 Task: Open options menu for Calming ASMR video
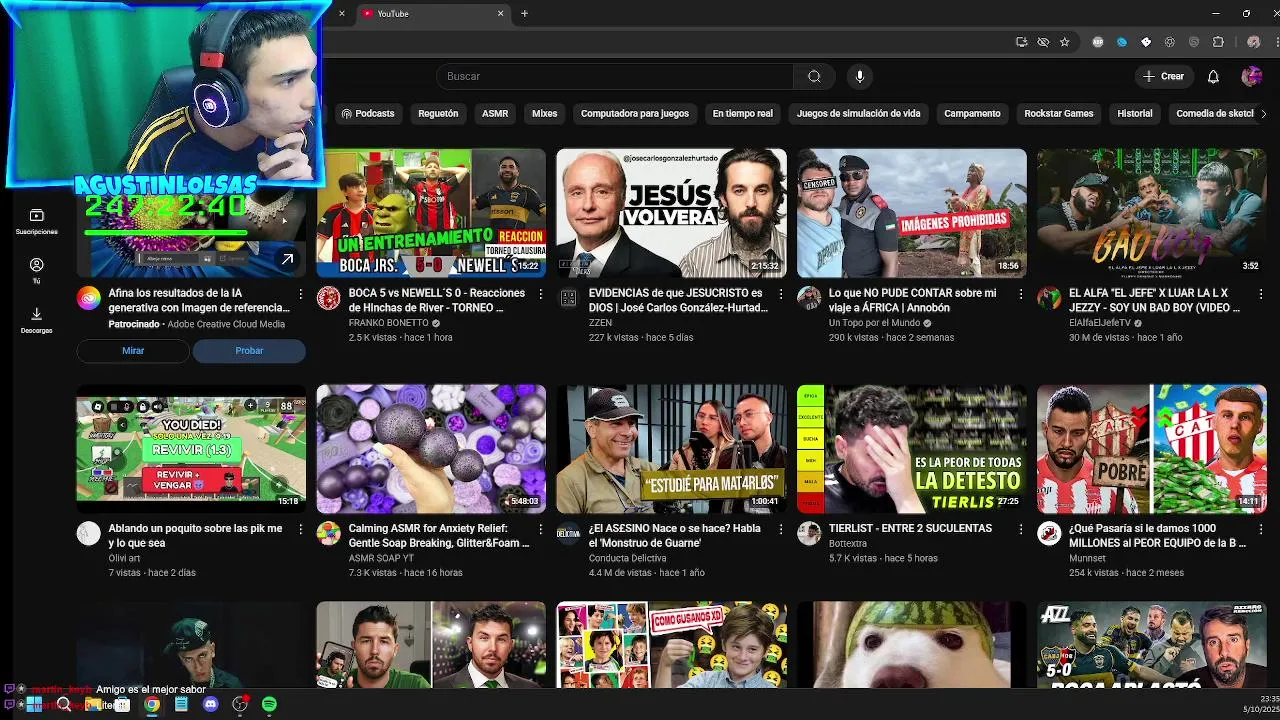[540, 529]
